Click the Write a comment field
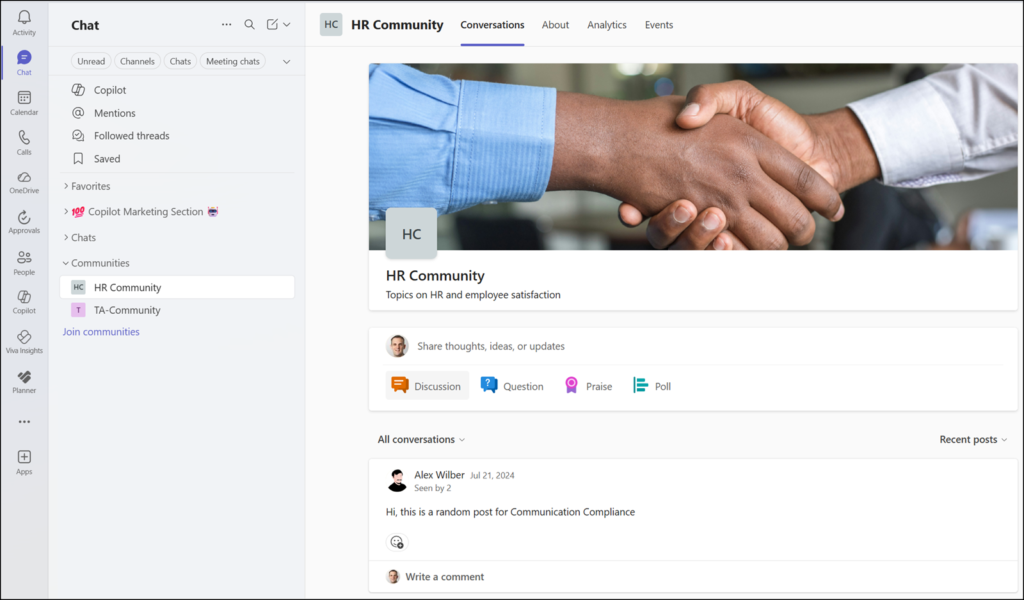Screen dimensions: 1024x600 [445, 576]
